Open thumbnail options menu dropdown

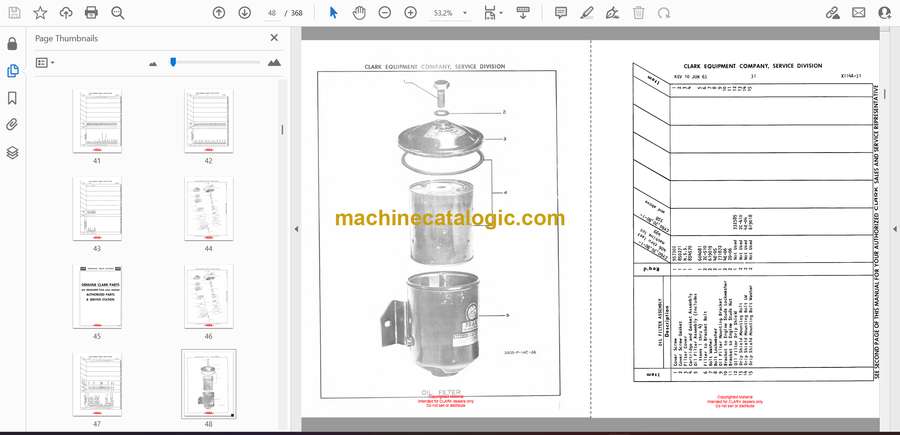point(45,63)
